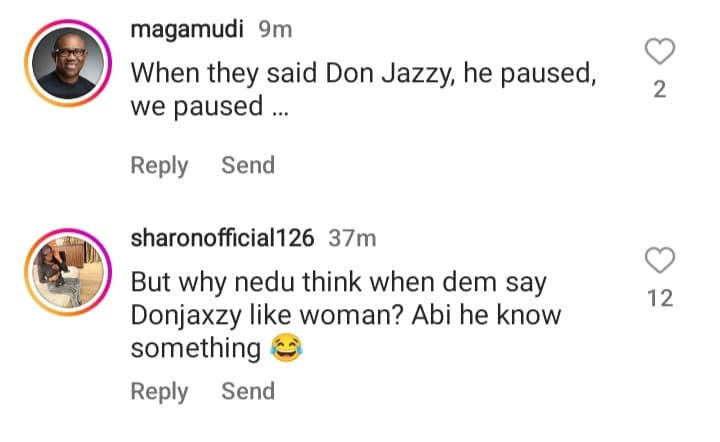720x442 pixels.
Task: View the 12 likes on sharonofficial126's comment
Action: pos(659,298)
